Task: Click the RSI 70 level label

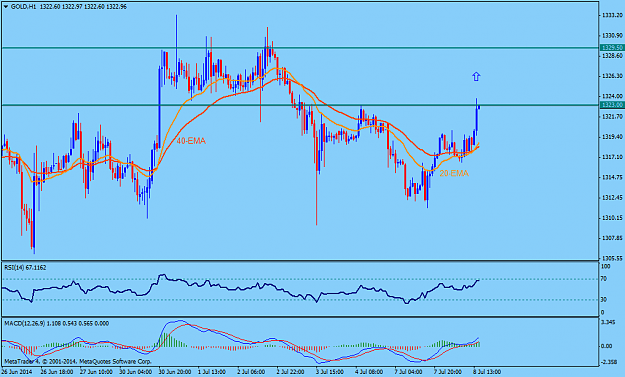Action: pos(604,279)
